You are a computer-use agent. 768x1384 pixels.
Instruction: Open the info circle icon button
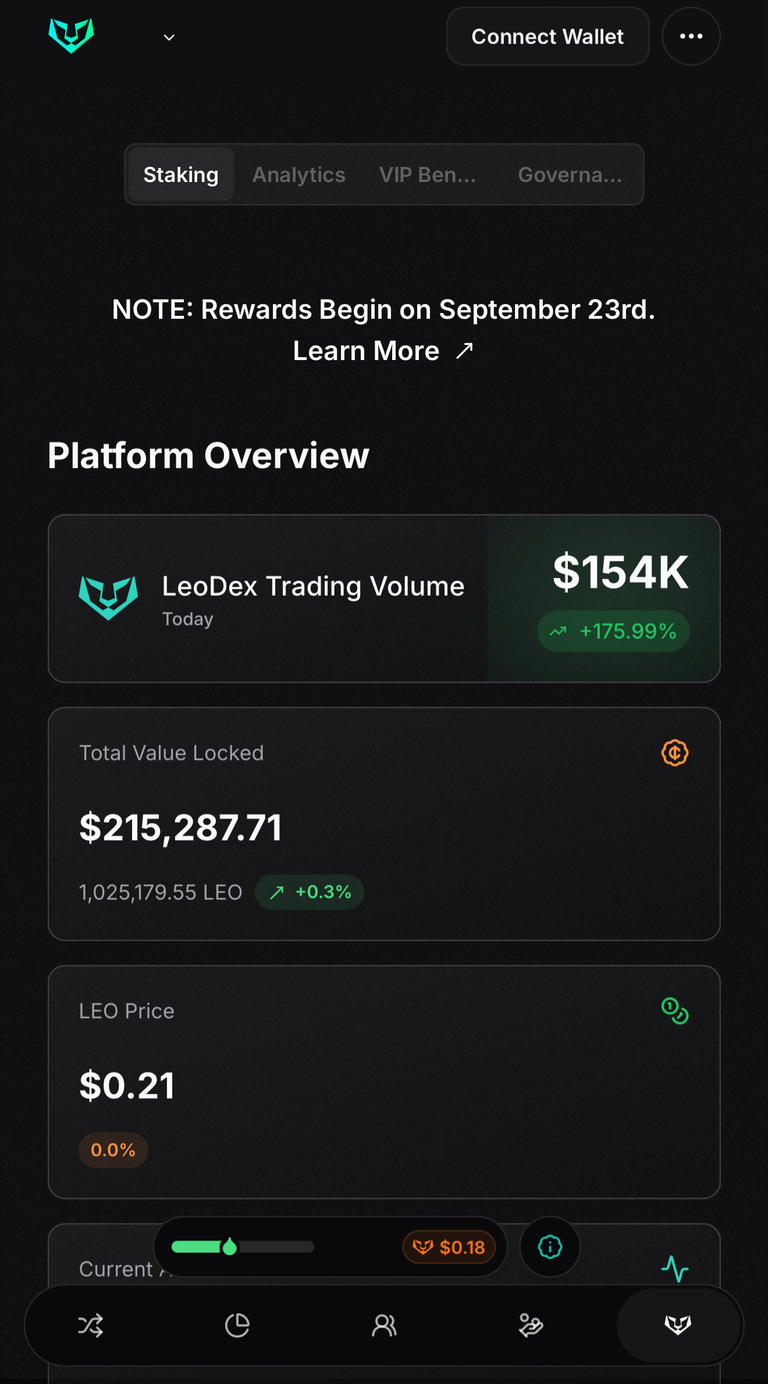550,1247
